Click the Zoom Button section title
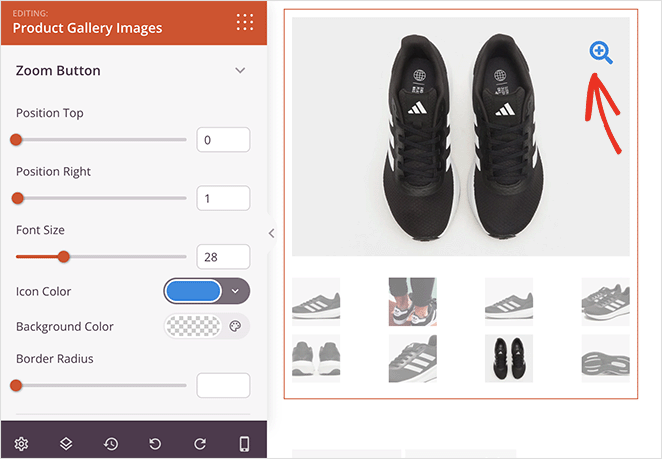Viewport: 662px width, 459px height. [x=58, y=71]
